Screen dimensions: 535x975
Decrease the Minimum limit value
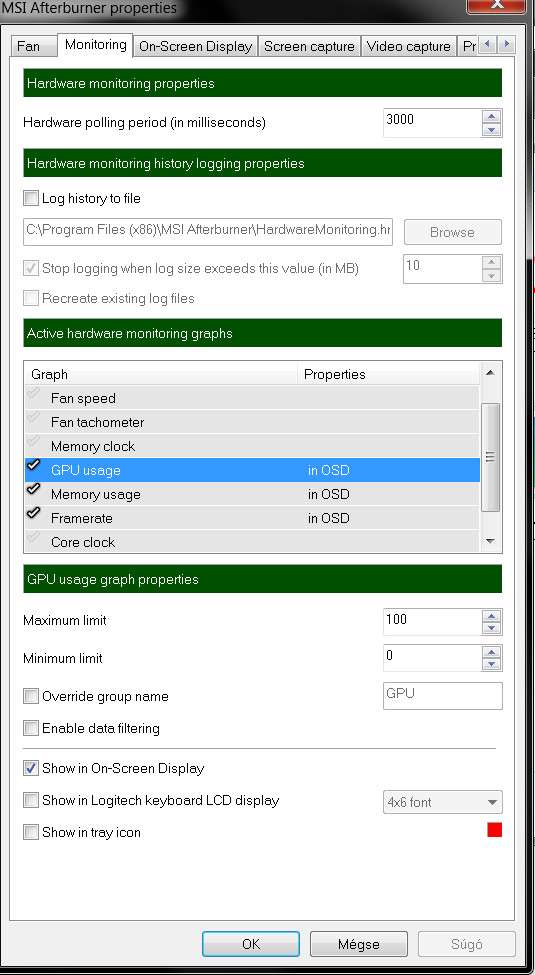click(491, 665)
